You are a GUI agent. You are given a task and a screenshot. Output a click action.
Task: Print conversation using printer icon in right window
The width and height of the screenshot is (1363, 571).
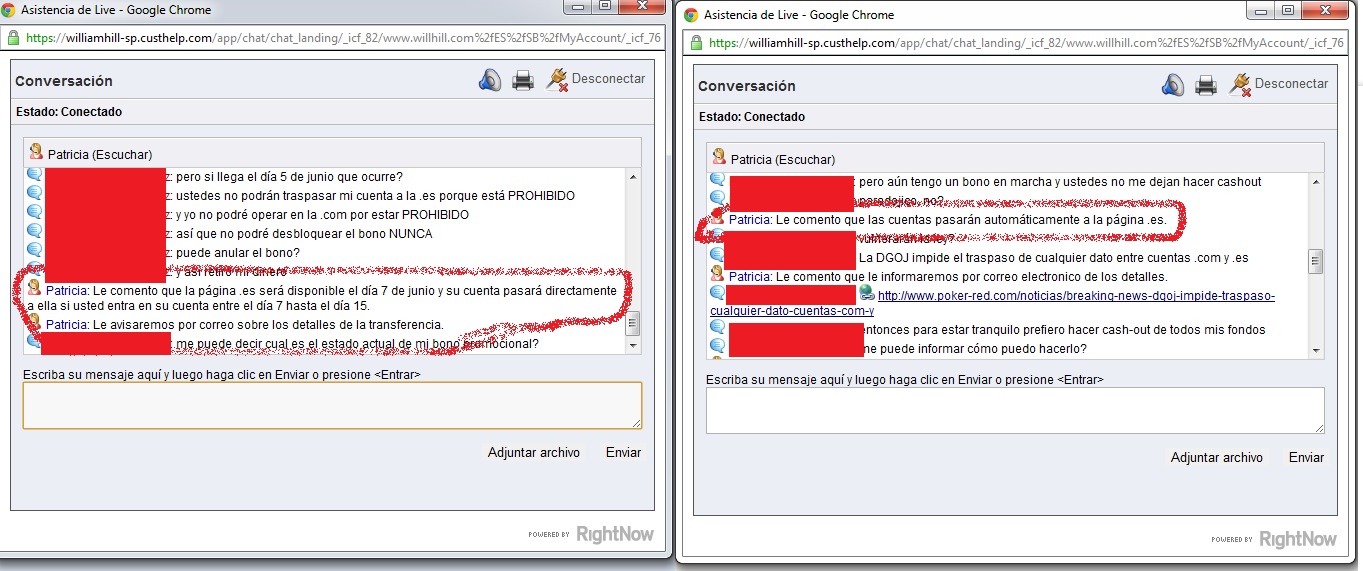(x=1206, y=86)
